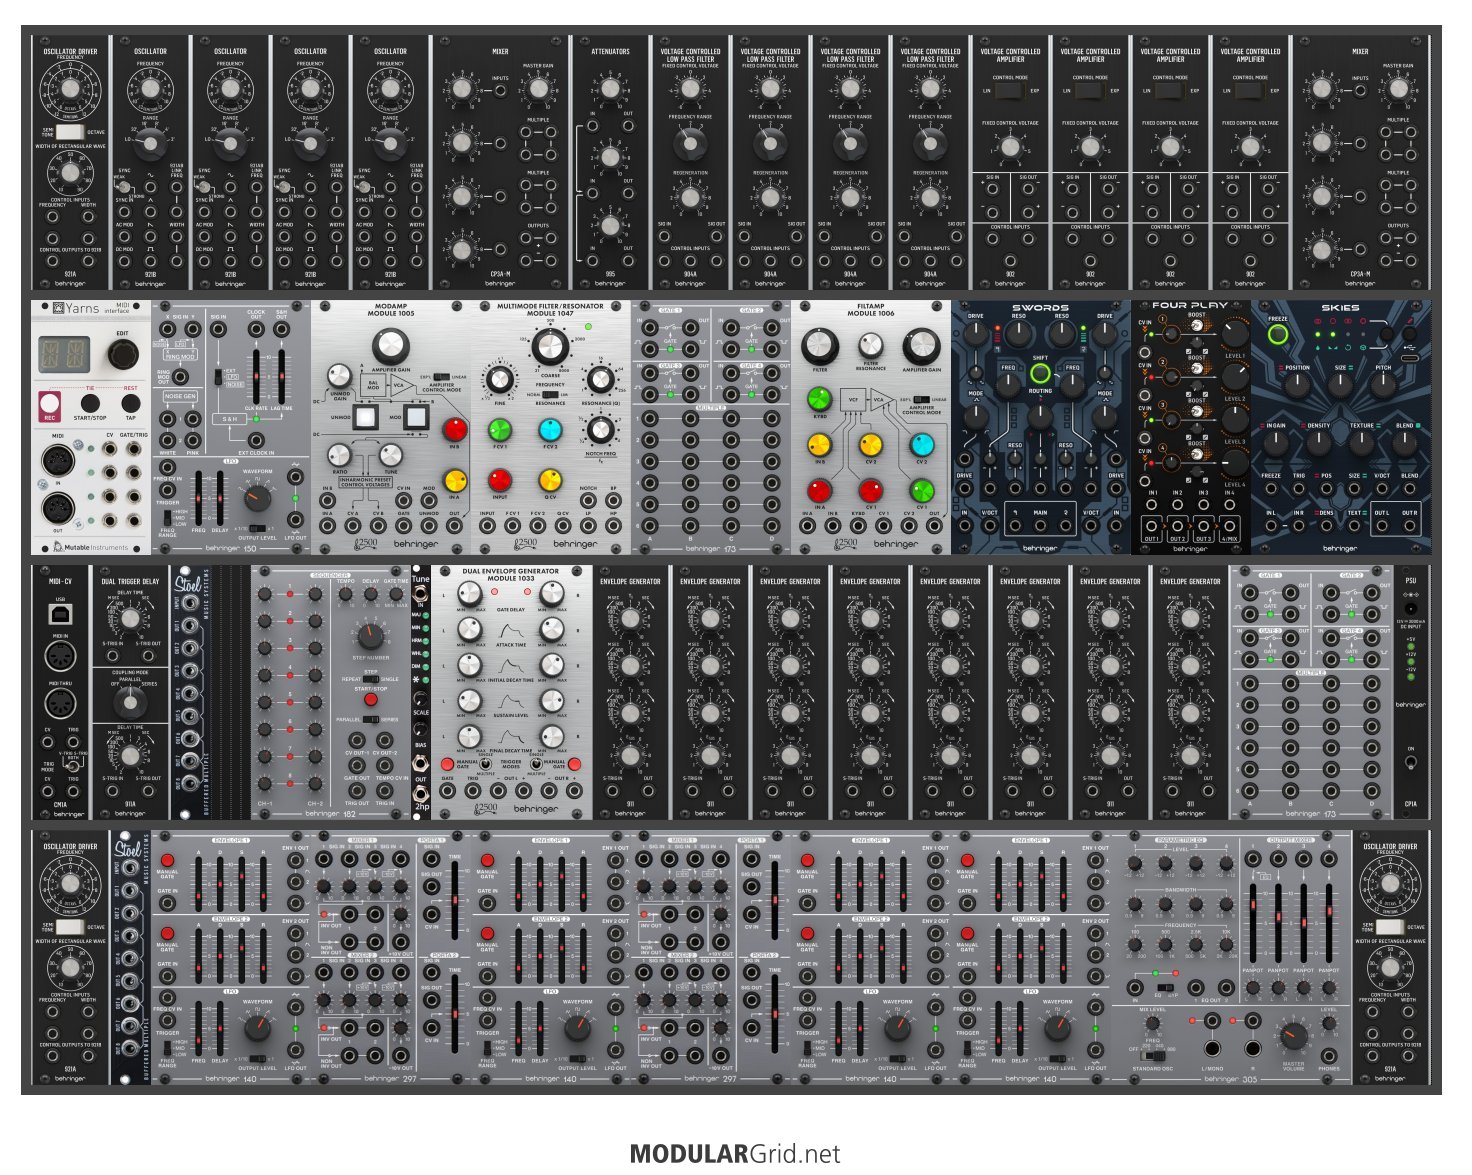Viewport: 1472px width, 1175px height.
Task: Adjust the LFO DELAY slider on module 150
Action: (x=220, y=497)
